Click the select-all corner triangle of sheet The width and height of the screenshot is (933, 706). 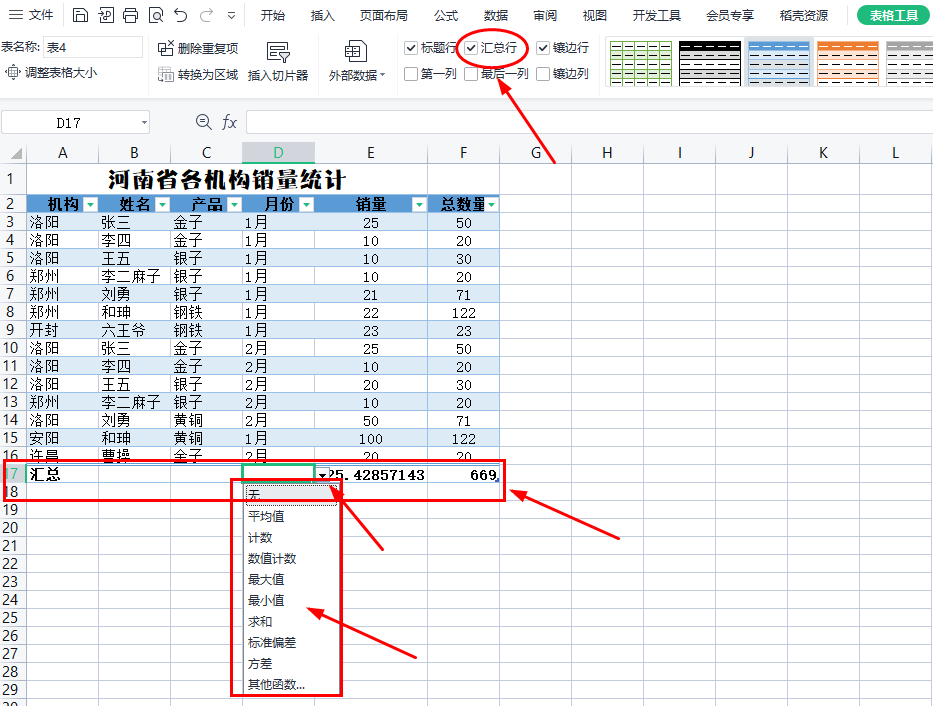click(17, 153)
